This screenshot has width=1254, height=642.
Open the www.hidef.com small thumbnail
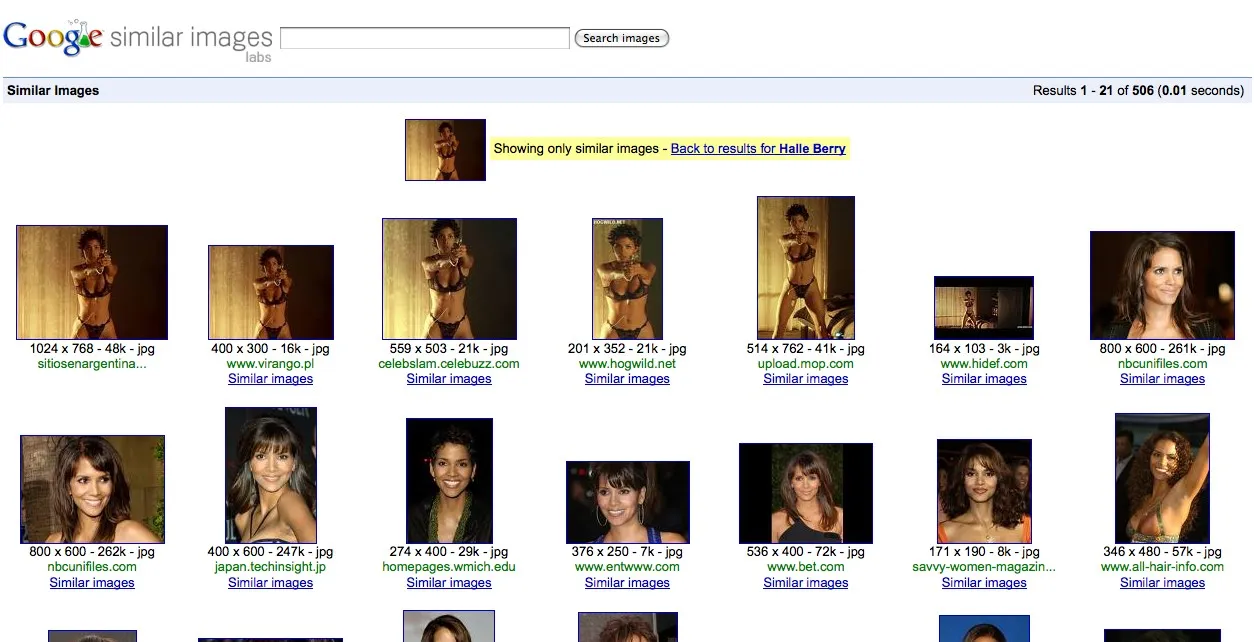(x=984, y=308)
